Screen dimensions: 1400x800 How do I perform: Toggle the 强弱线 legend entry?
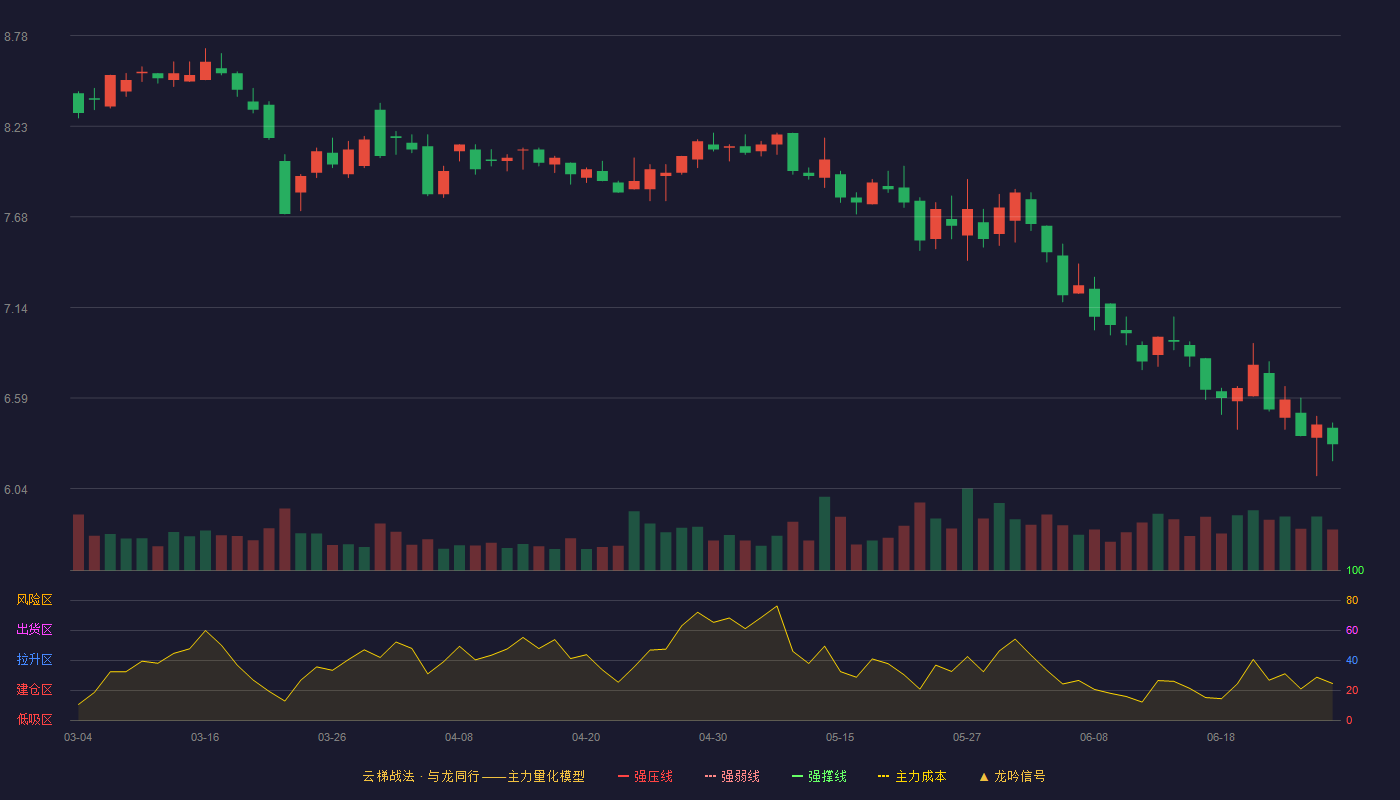coord(732,776)
